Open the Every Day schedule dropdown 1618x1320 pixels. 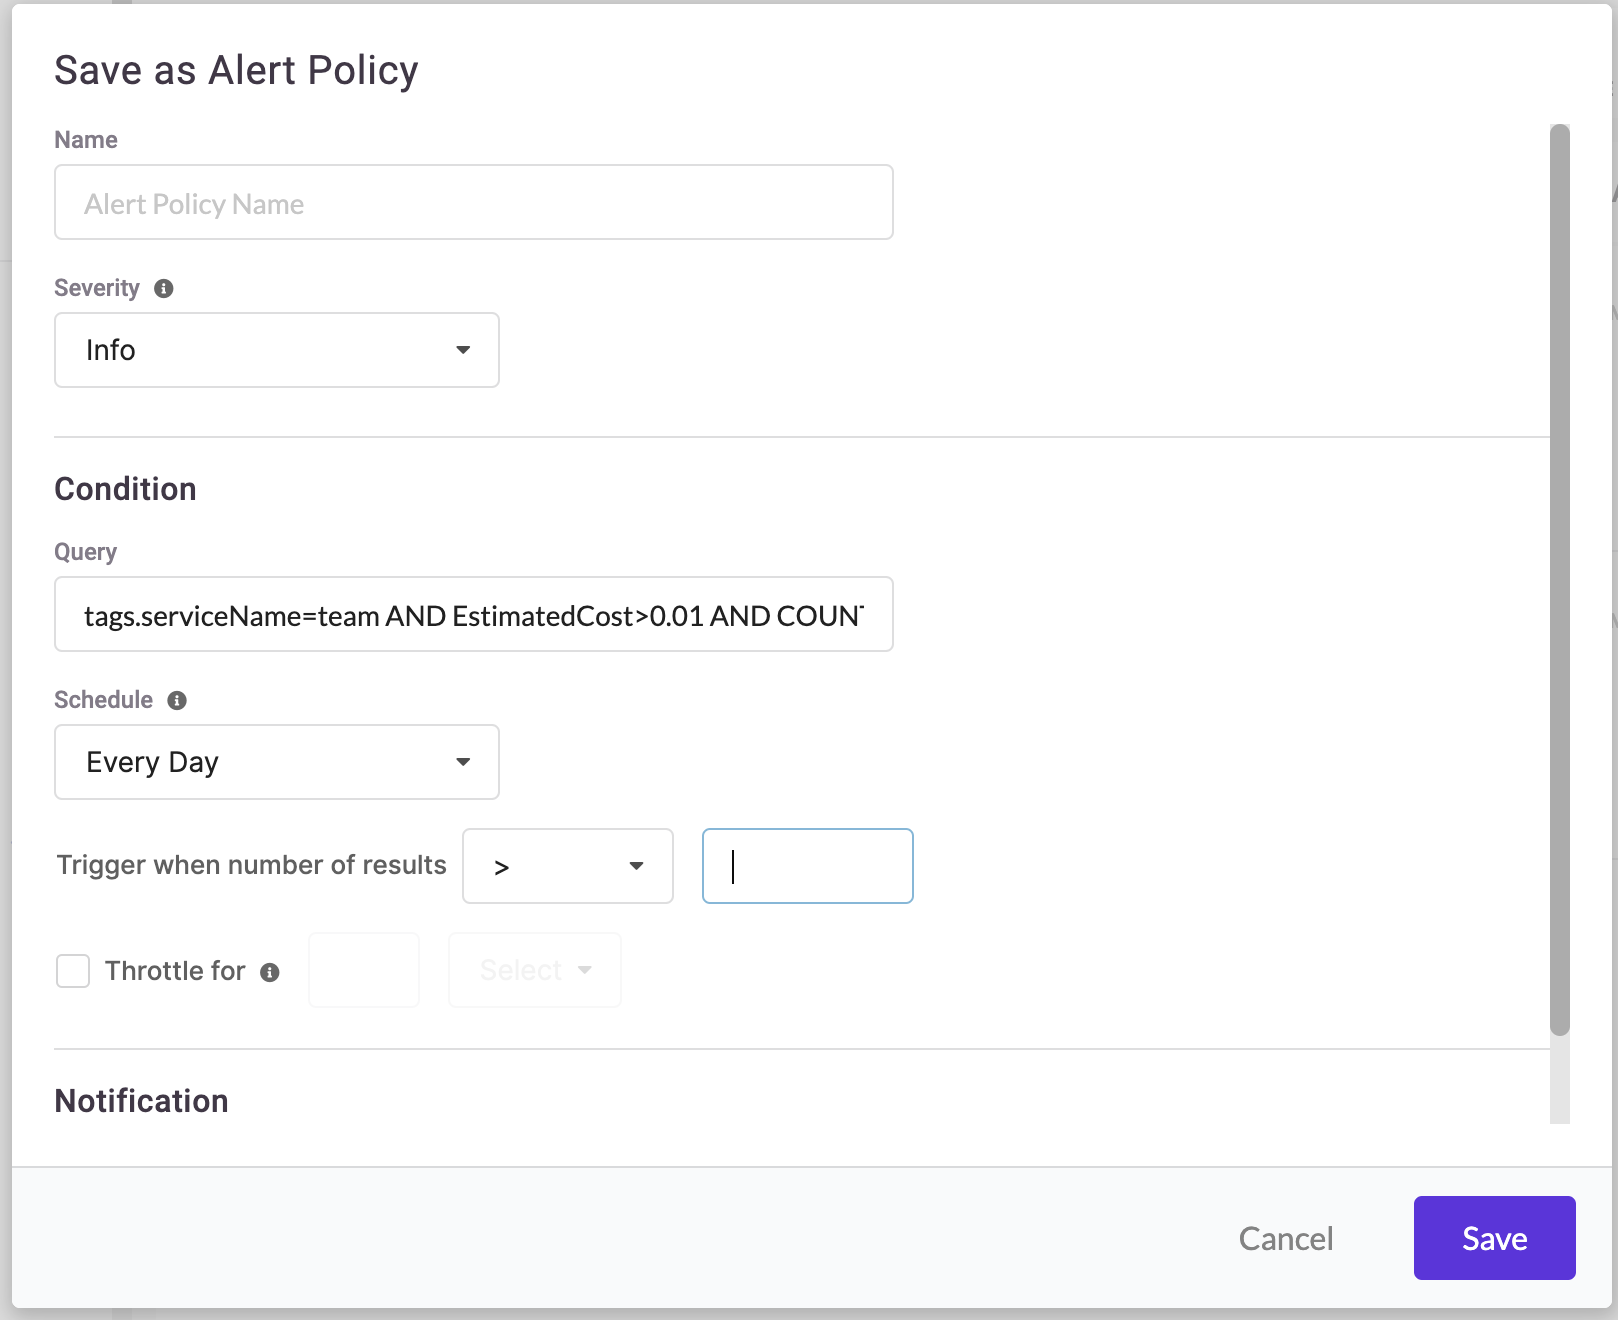277,762
